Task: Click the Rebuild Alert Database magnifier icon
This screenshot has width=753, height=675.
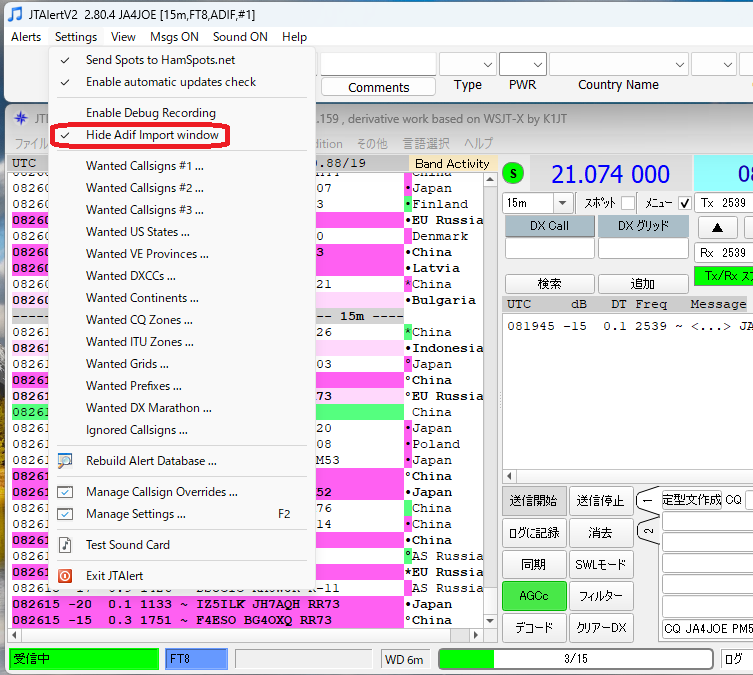Action: 65,461
